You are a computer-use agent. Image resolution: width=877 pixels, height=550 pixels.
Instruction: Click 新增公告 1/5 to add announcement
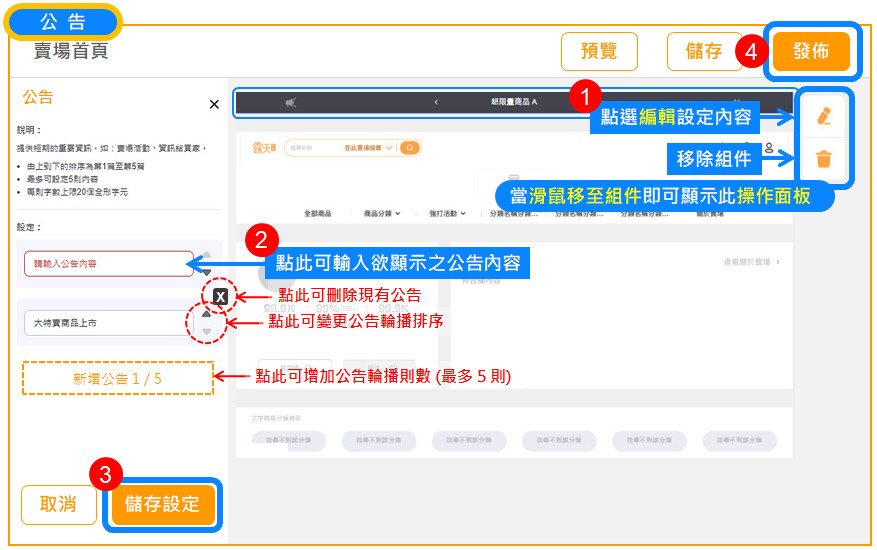point(117,378)
